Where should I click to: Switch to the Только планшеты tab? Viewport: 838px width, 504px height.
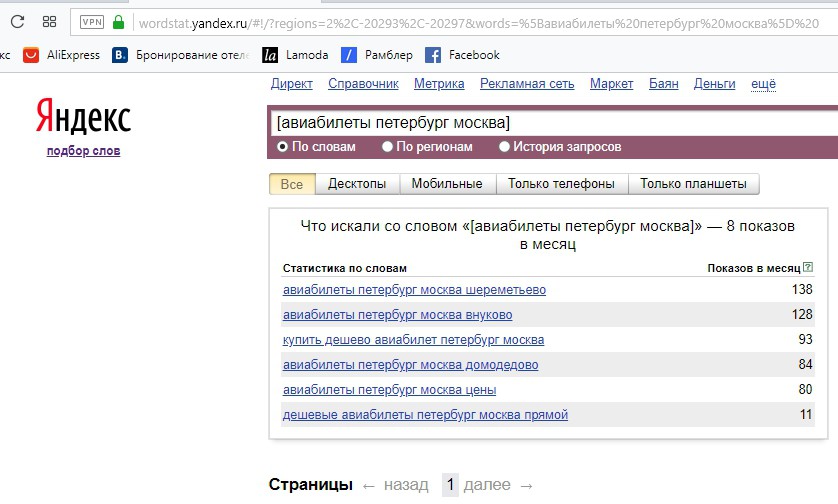[694, 184]
